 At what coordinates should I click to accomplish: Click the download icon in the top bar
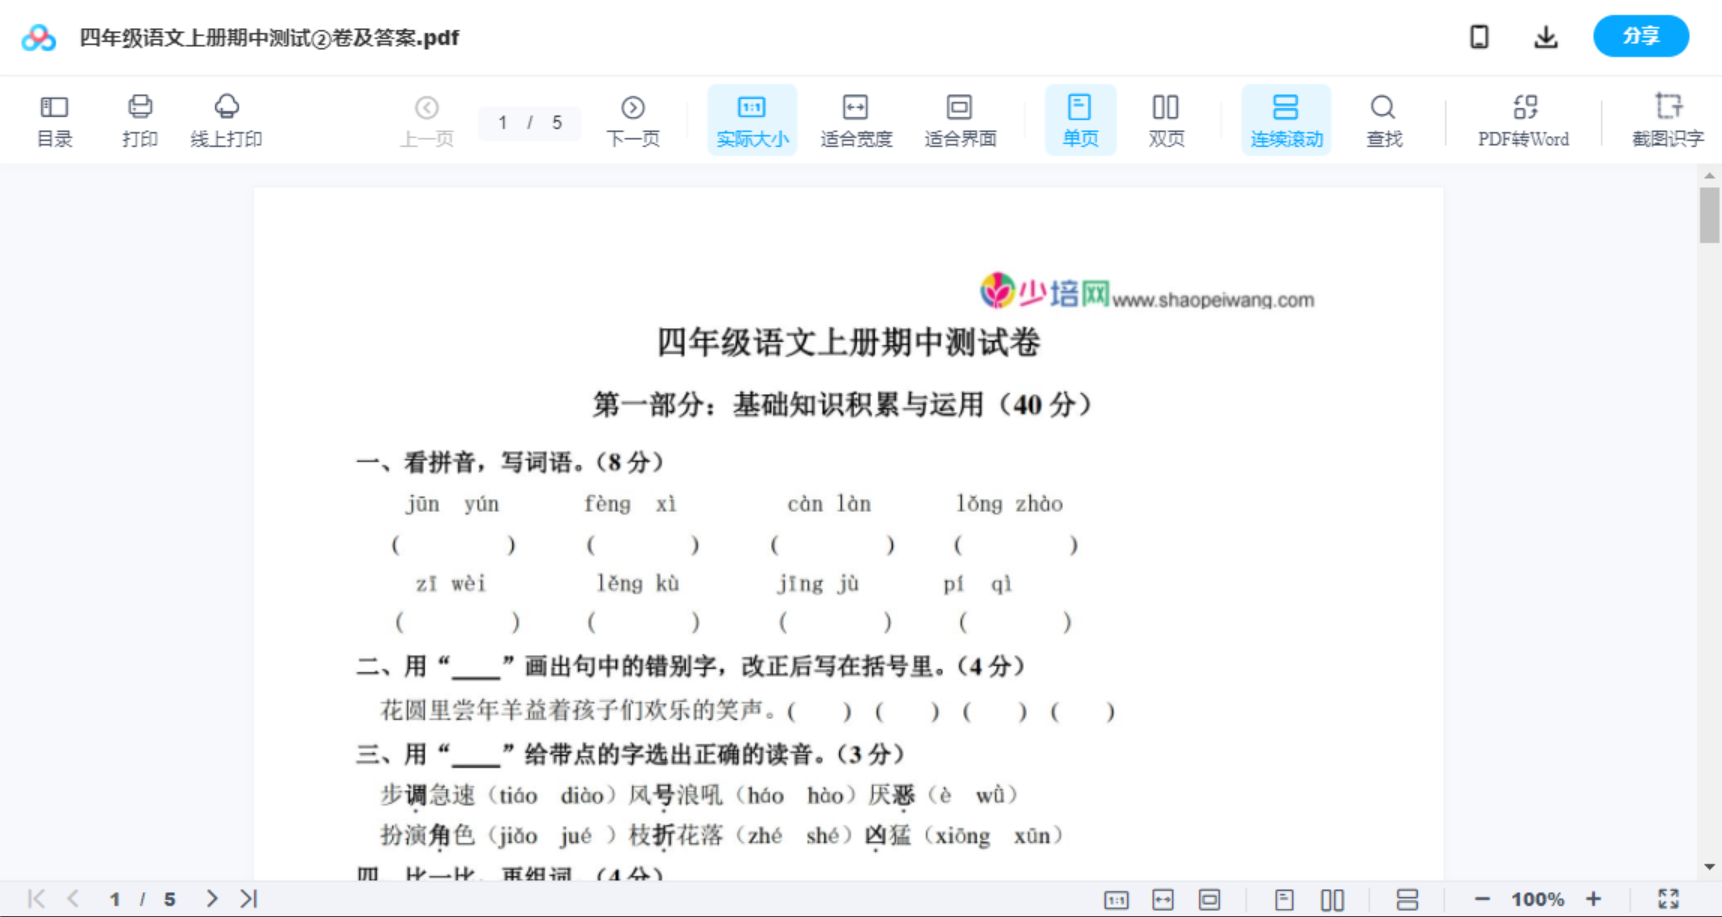[x=1546, y=36]
